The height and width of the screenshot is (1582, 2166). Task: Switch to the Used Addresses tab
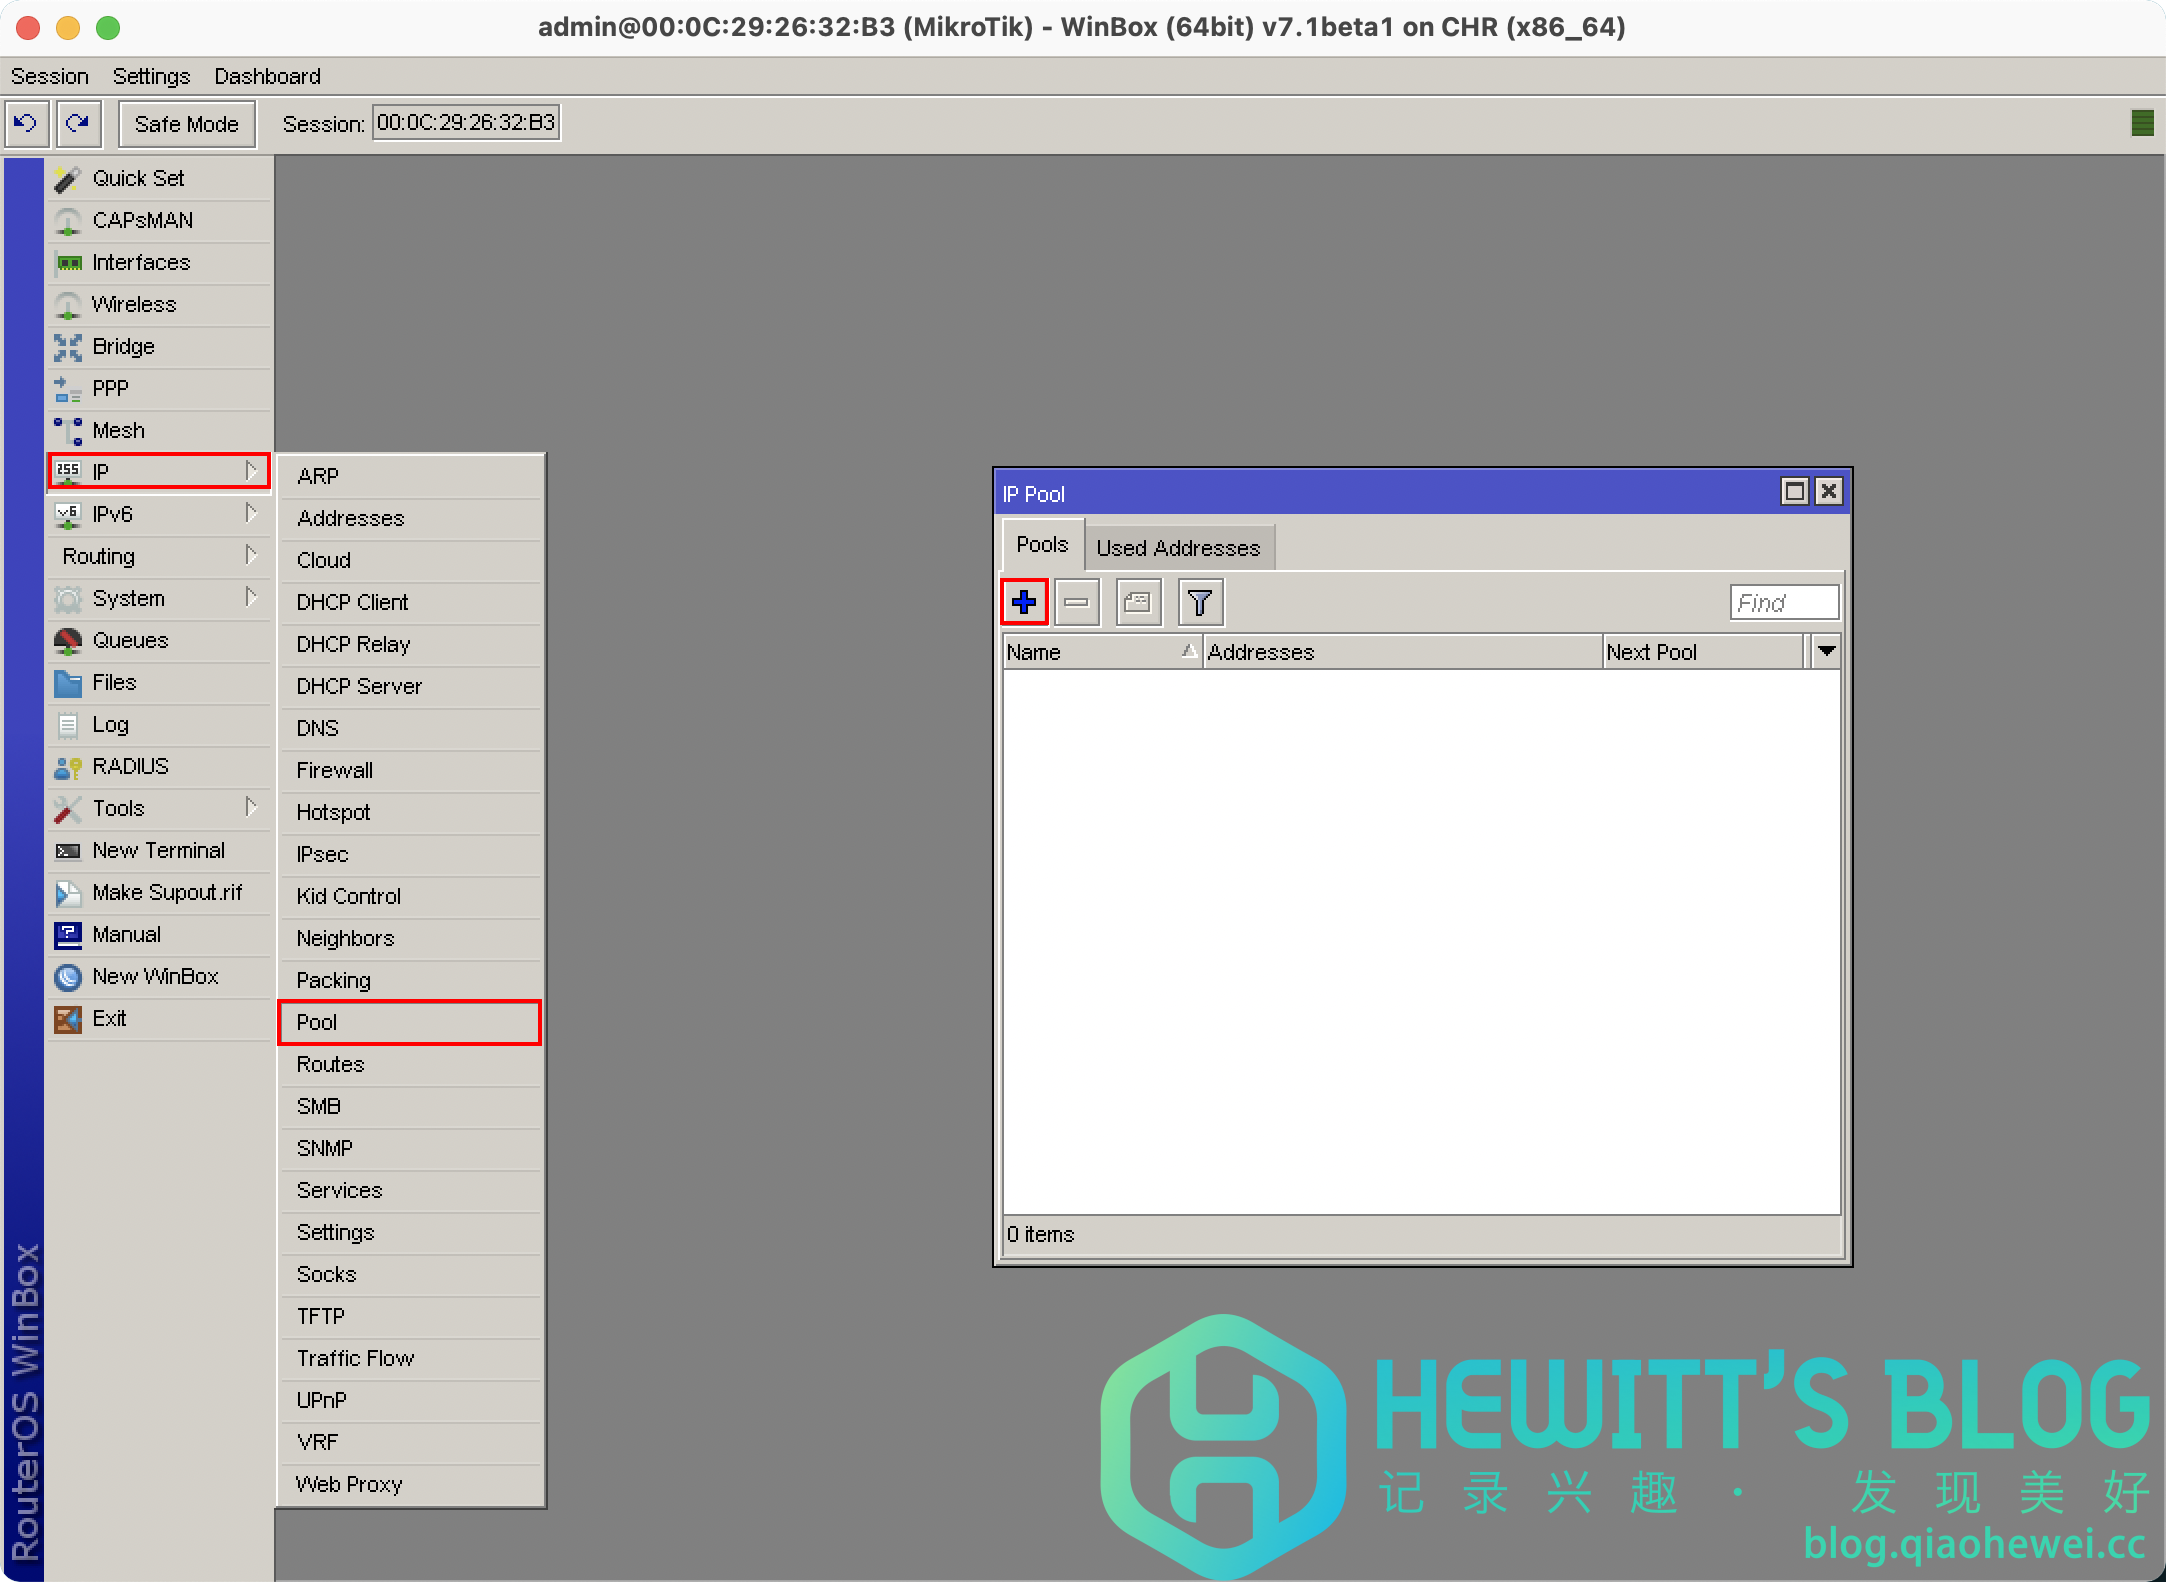pos(1178,548)
